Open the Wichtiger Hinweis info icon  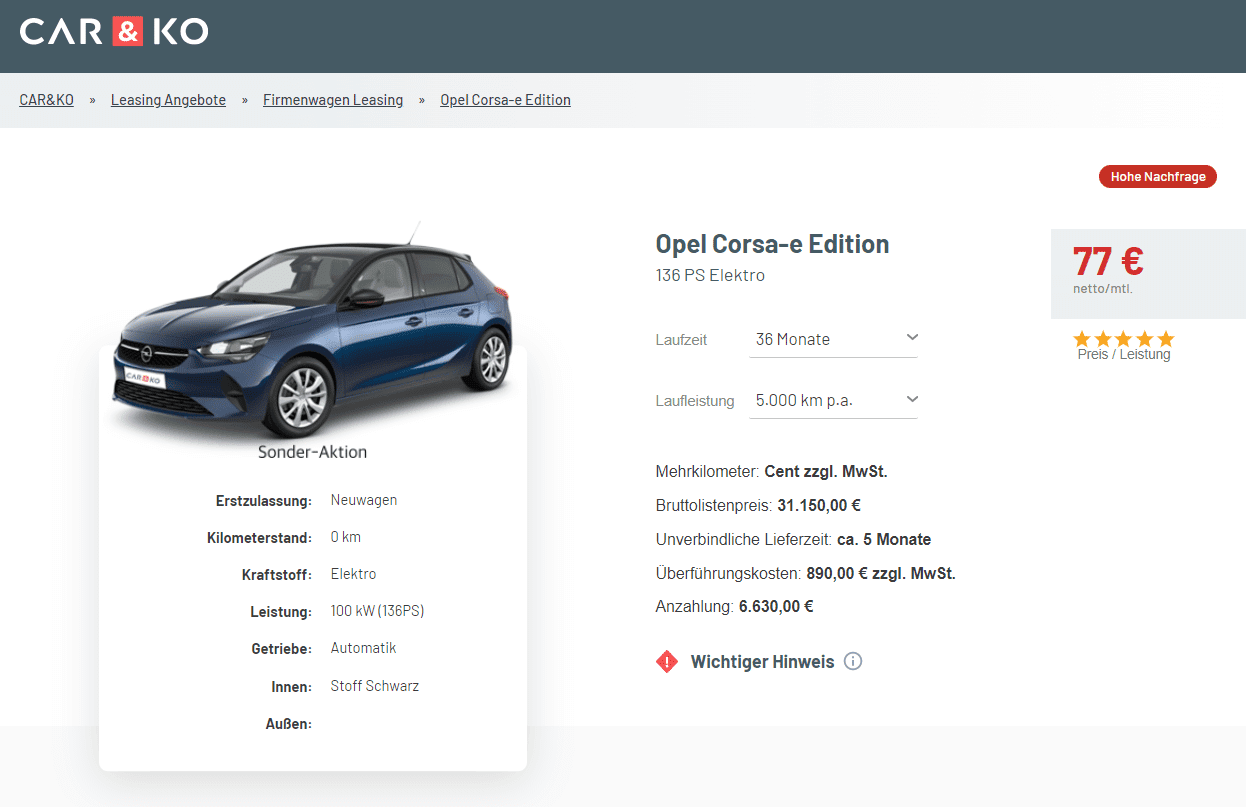[853, 662]
